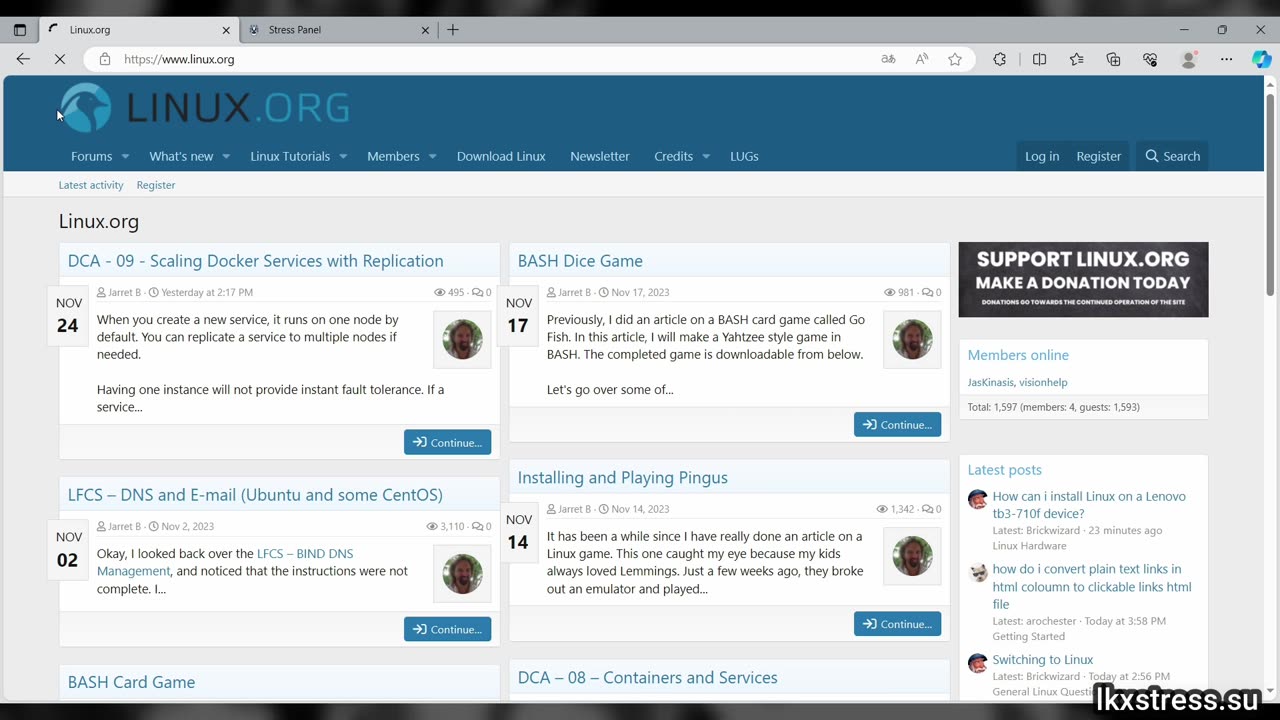Viewport: 1280px width, 720px height.
Task: Click Brickwizard avatar beside Lenovo post
Action: click(978, 499)
